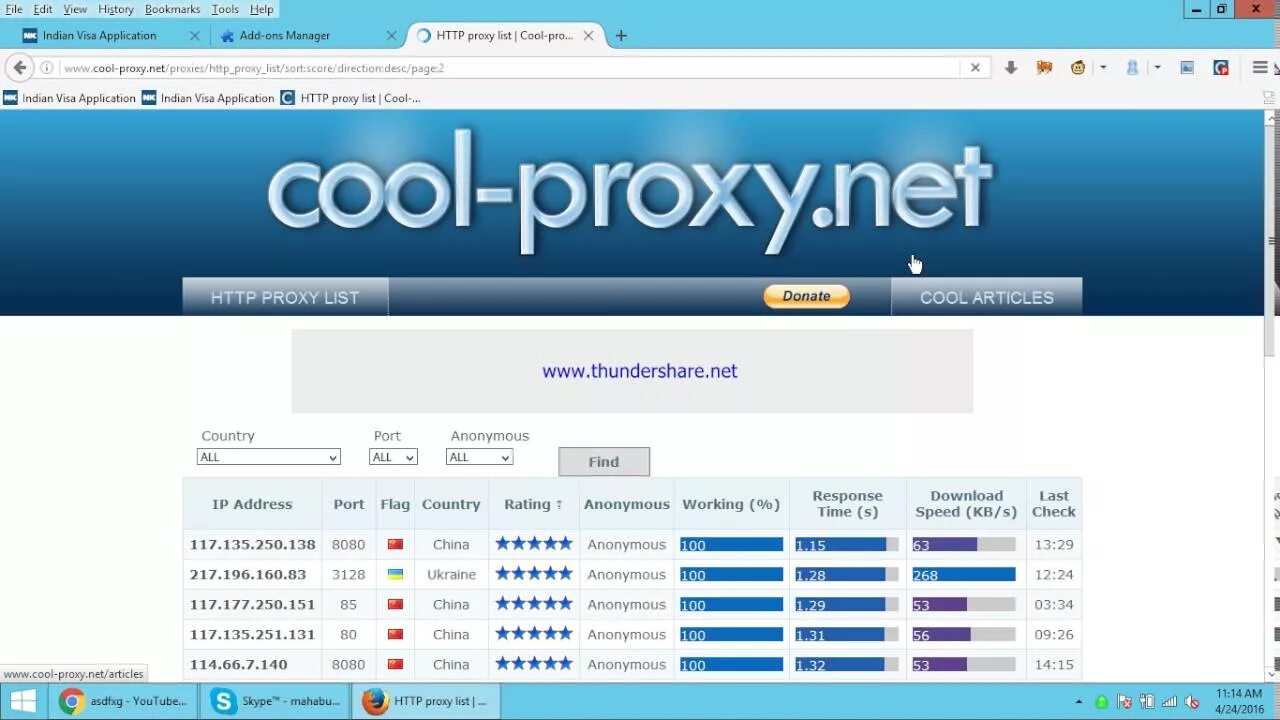Open the www.thundershare.net ad link

[640, 371]
